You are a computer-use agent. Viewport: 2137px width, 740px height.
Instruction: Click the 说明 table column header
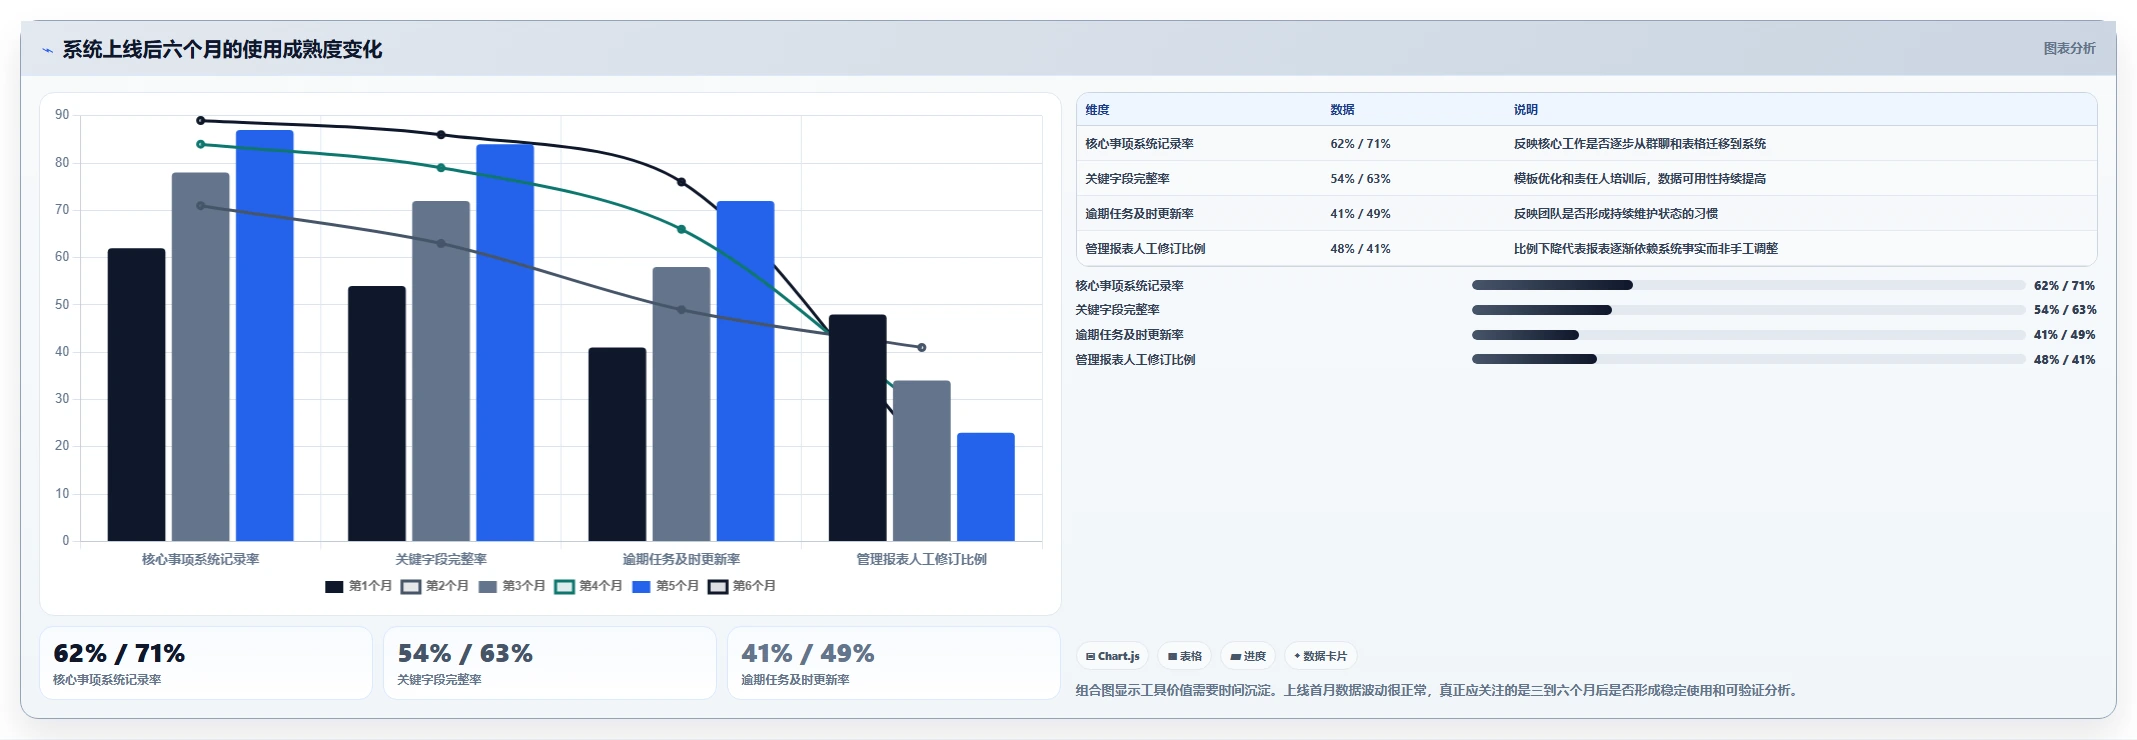pyautogui.click(x=1525, y=110)
